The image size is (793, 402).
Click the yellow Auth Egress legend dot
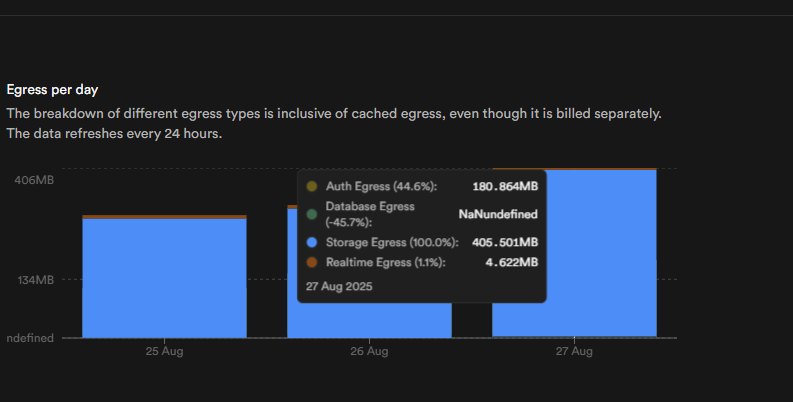click(x=312, y=187)
